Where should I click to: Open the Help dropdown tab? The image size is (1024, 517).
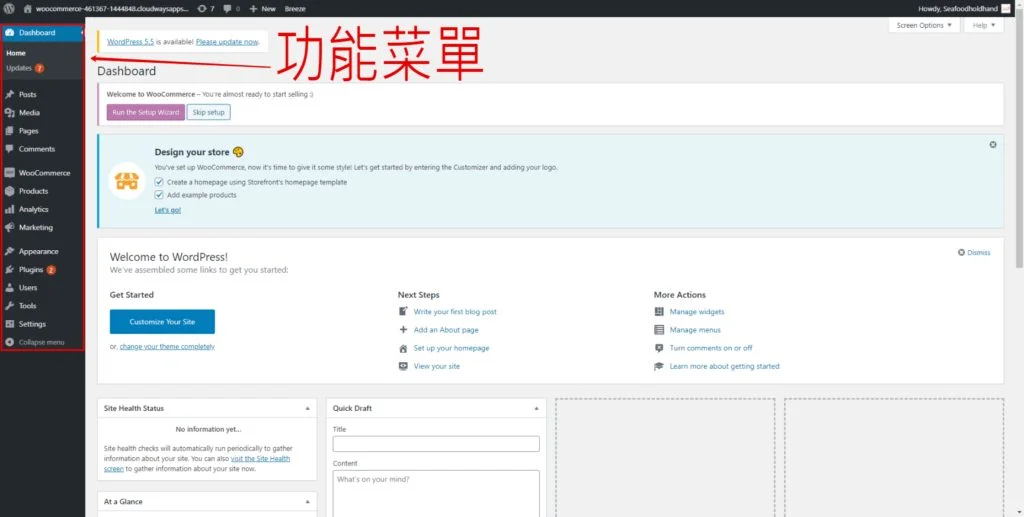click(984, 25)
